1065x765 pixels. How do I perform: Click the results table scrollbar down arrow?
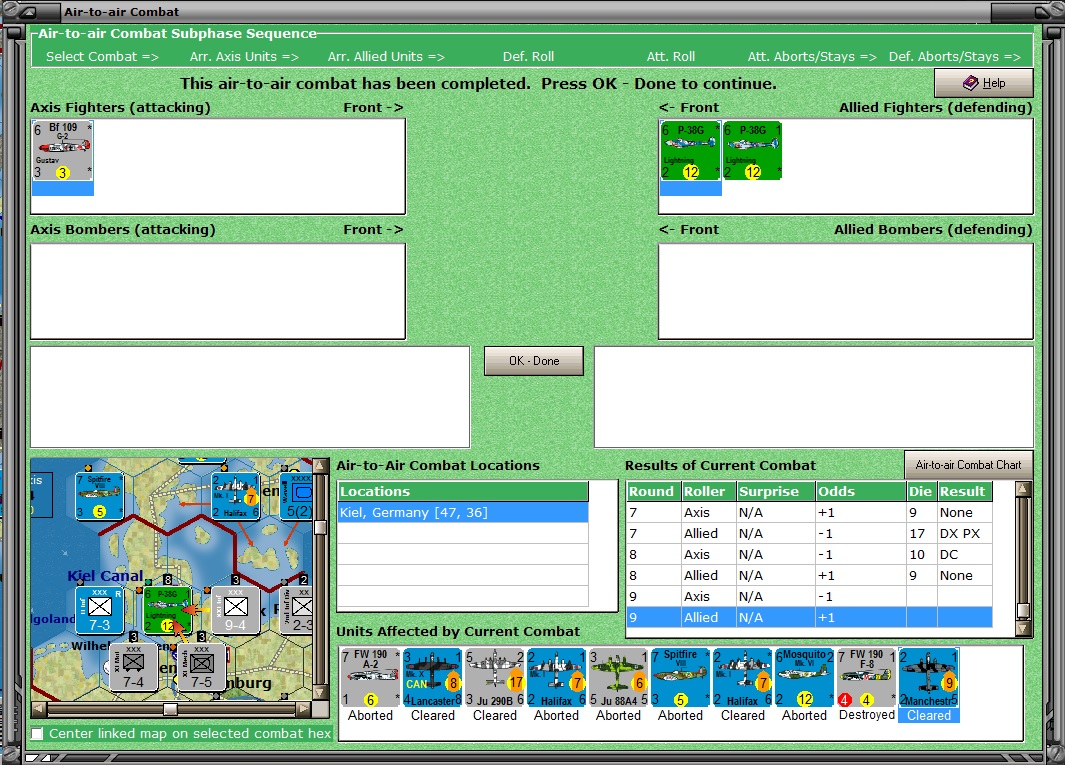[1023, 628]
